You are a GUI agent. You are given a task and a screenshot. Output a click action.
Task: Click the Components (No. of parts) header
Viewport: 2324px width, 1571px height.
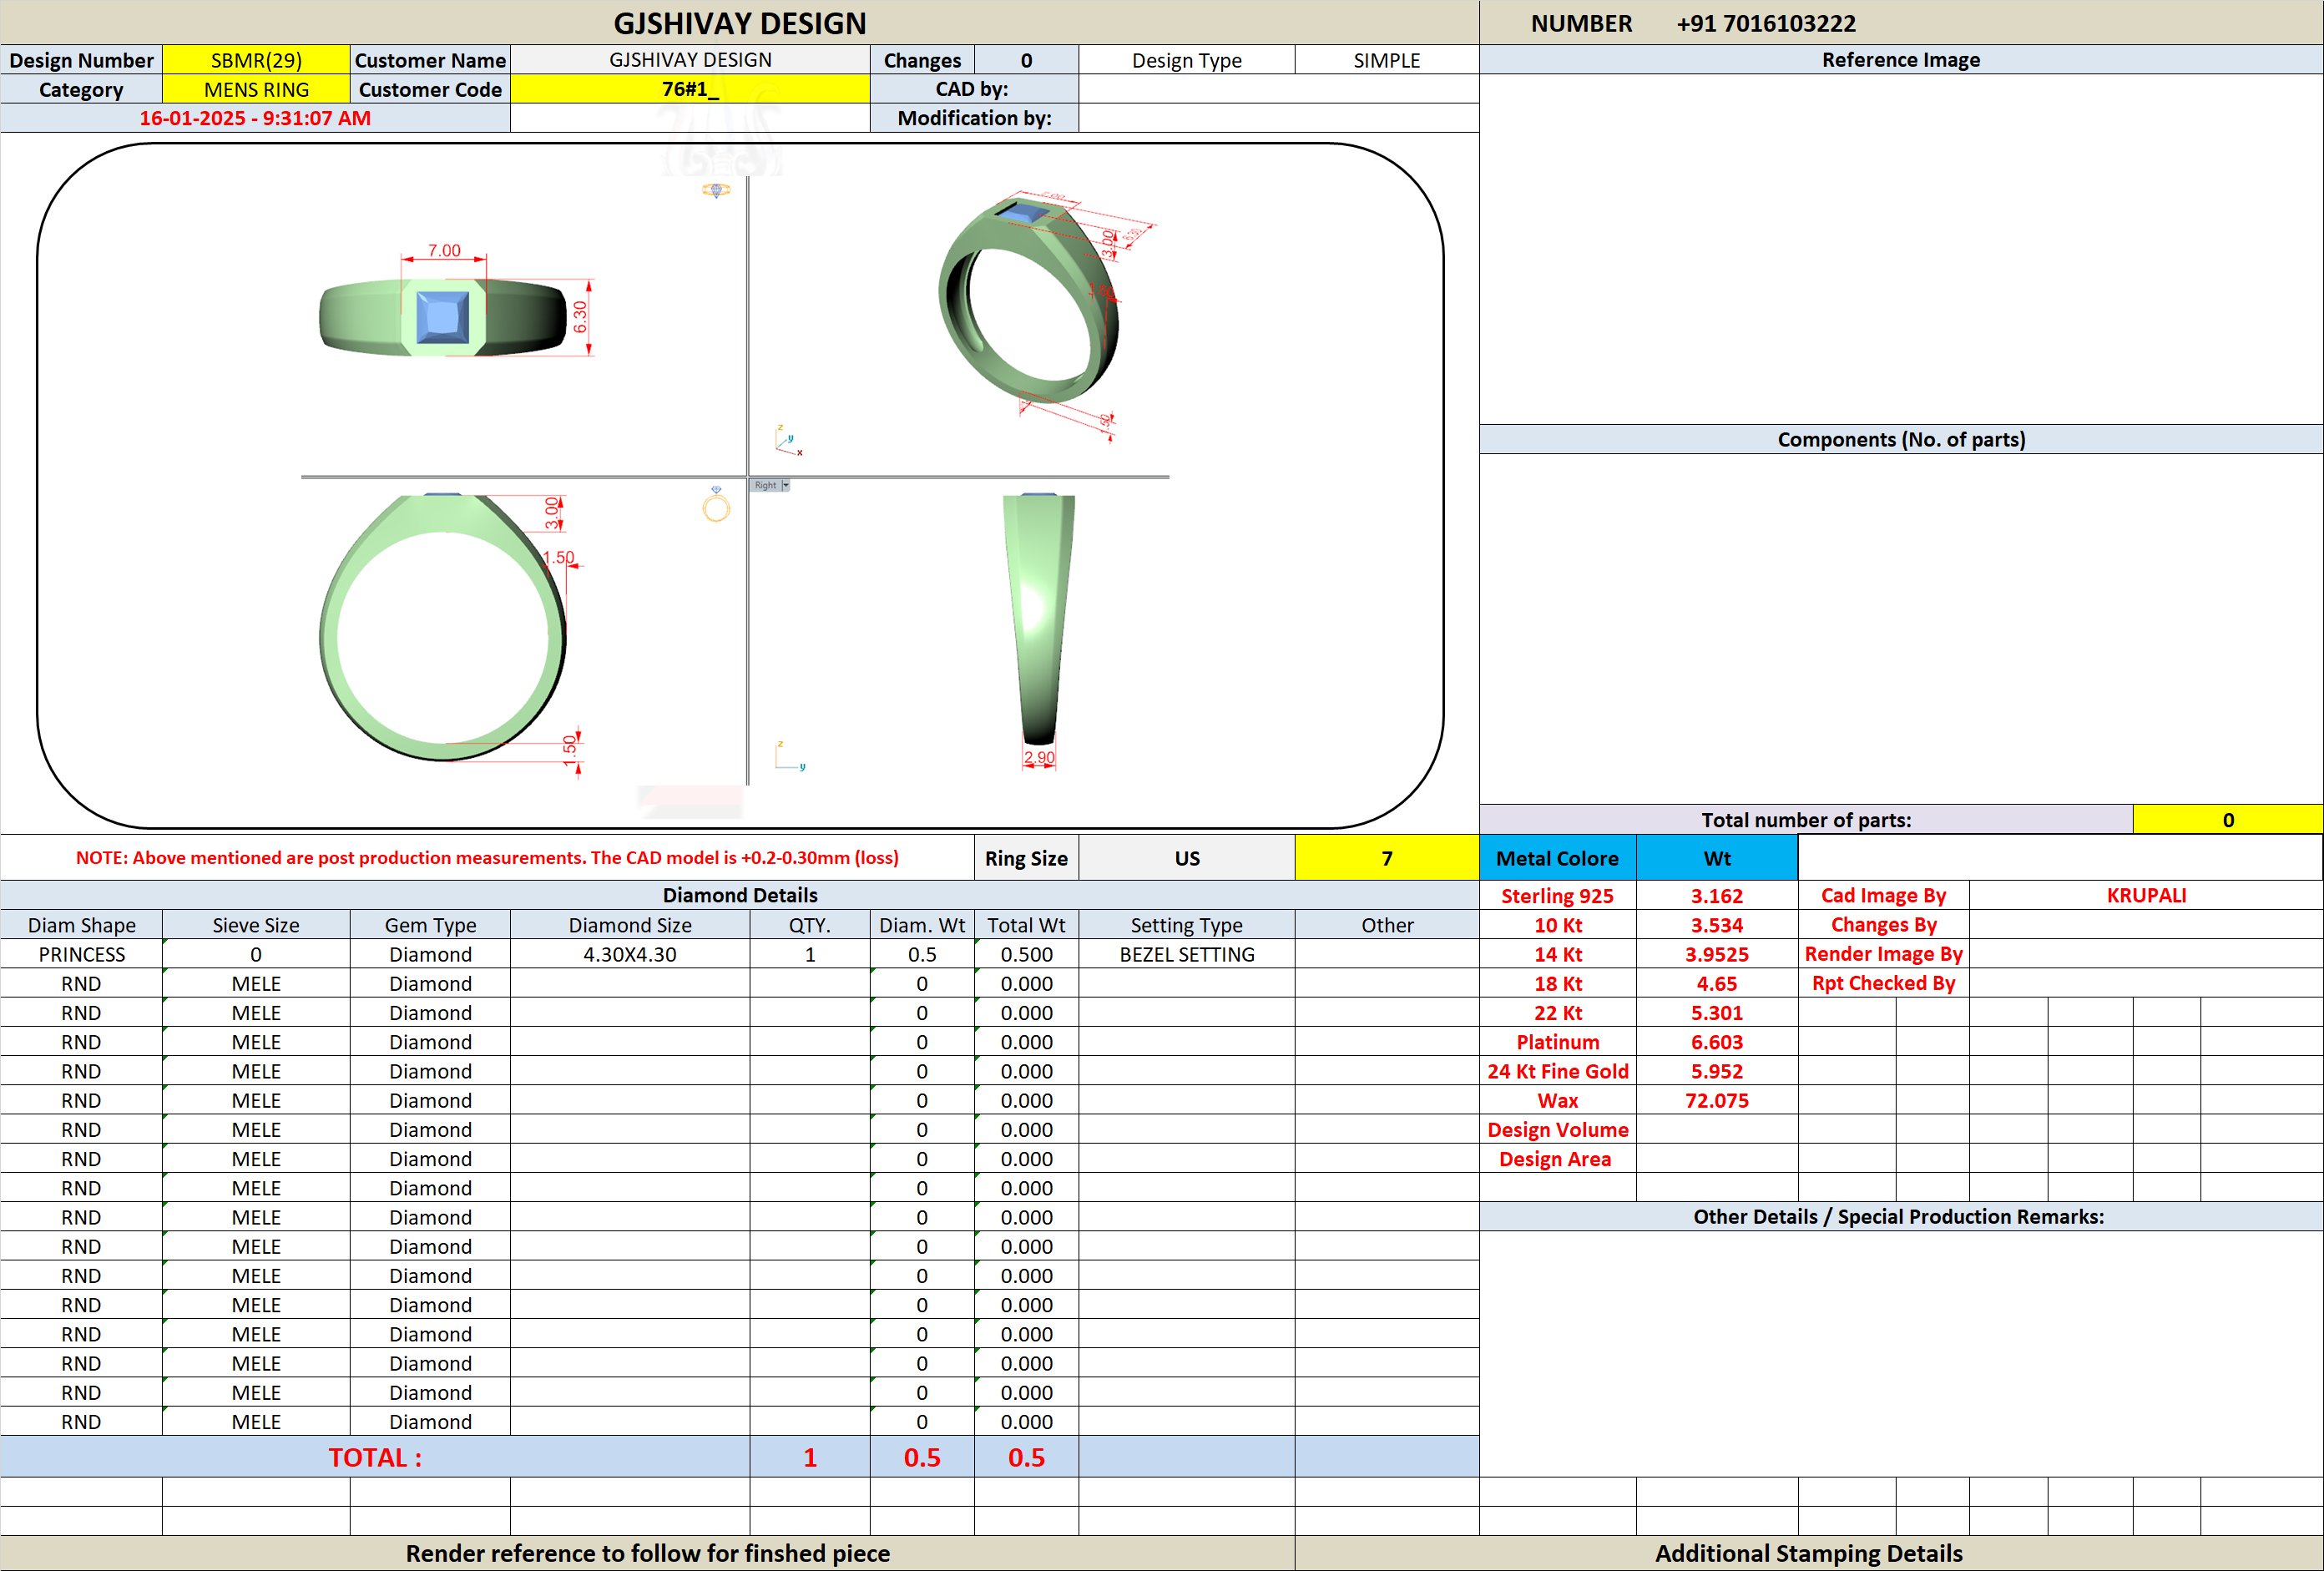point(1901,440)
